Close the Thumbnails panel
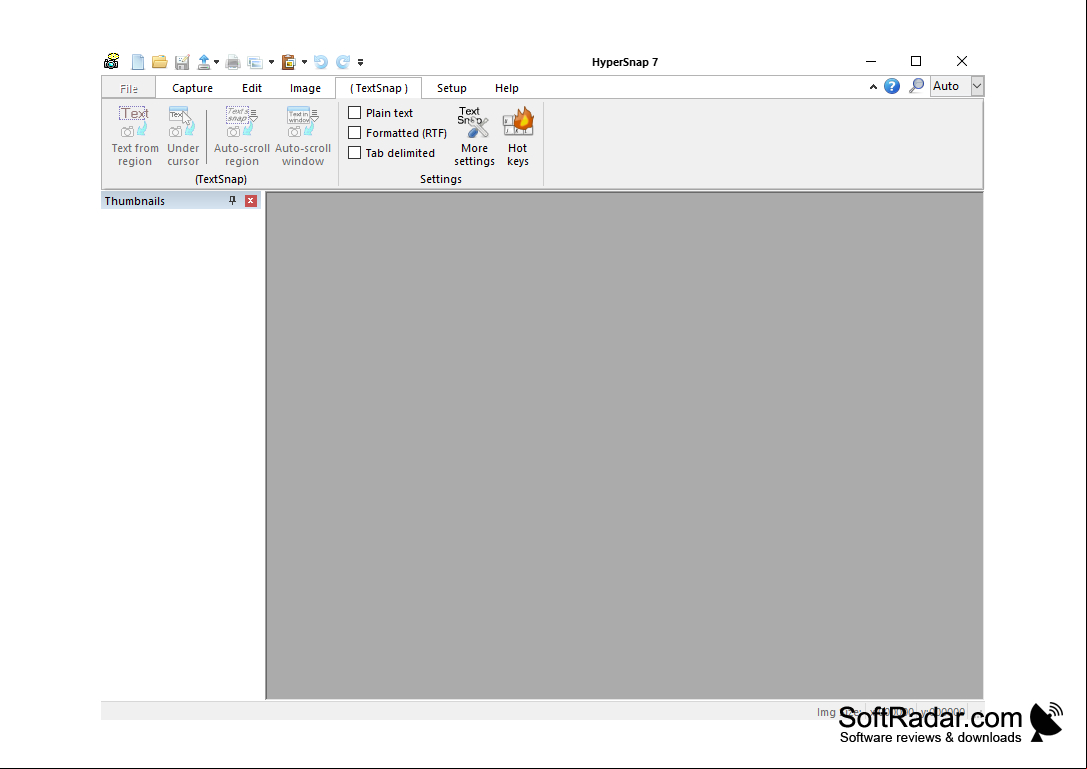1087x769 pixels. (x=251, y=200)
